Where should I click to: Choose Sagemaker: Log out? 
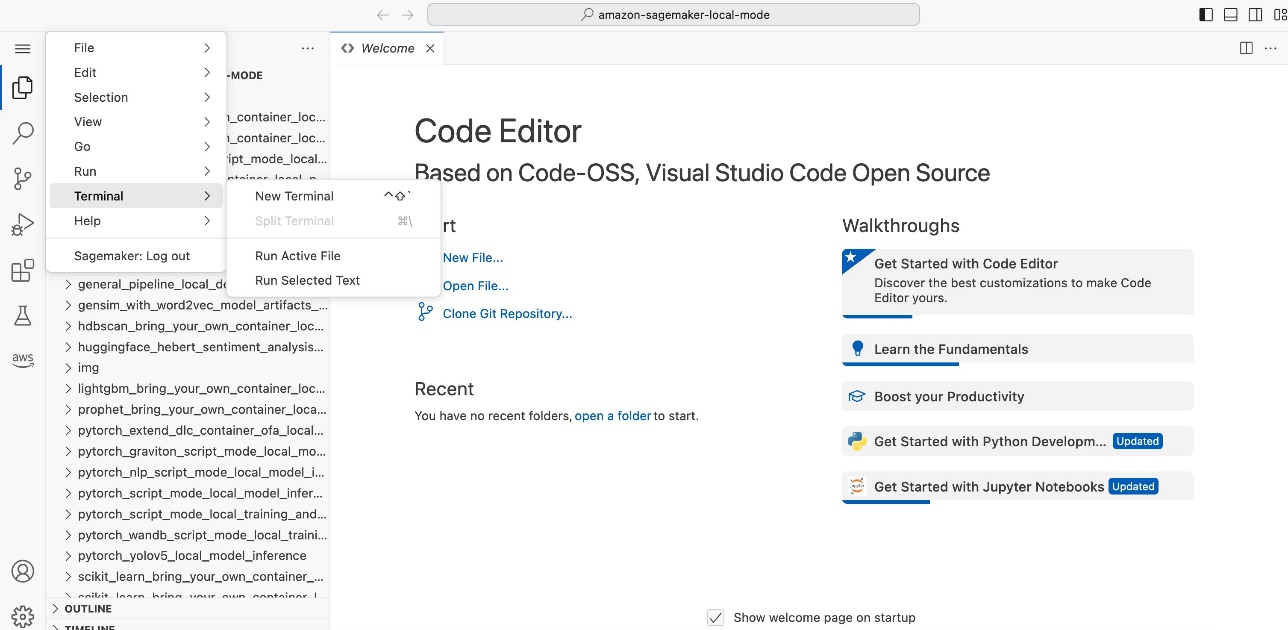(136, 256)
